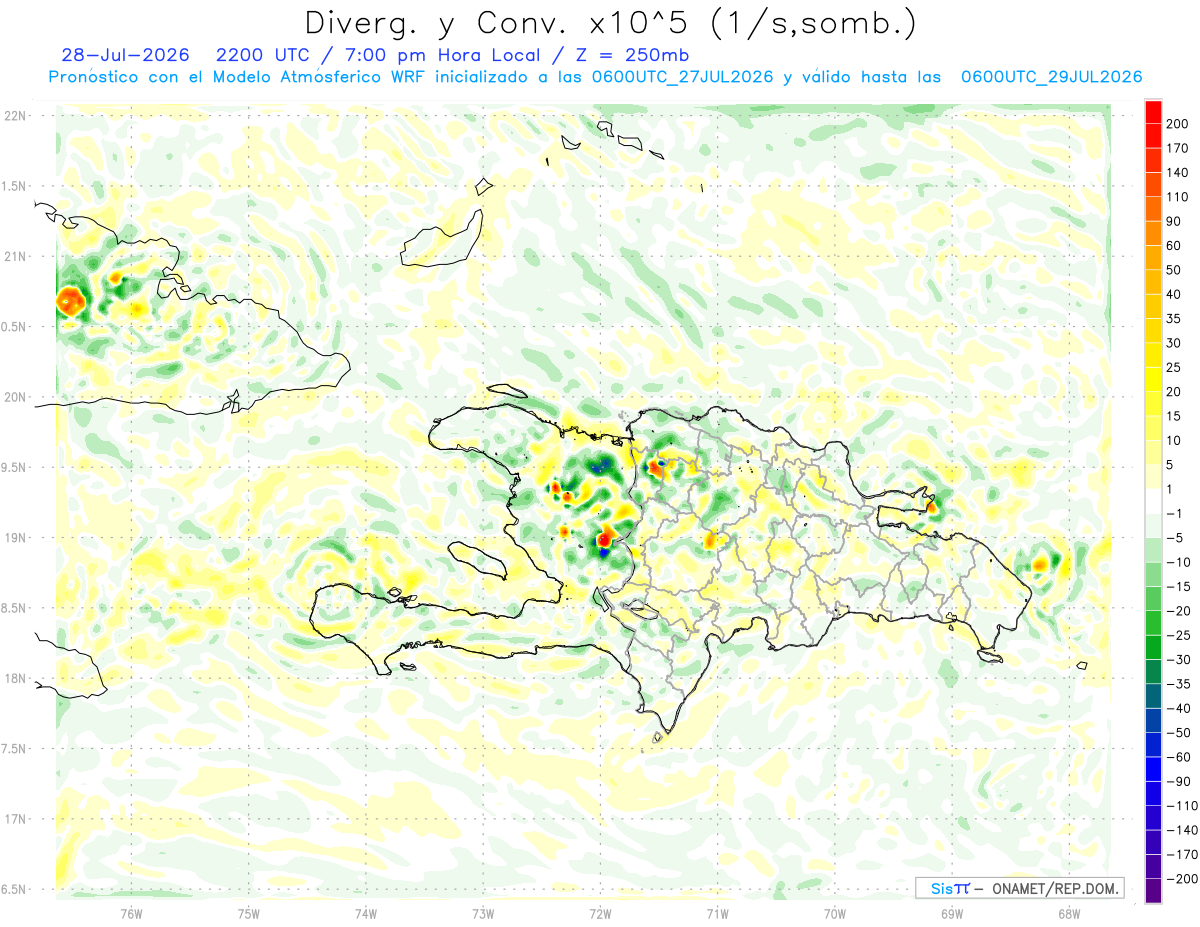The width and height of the screenshot is (1200, 927).
Task: Click the latitude label '20N'
Action: point(15,397)
